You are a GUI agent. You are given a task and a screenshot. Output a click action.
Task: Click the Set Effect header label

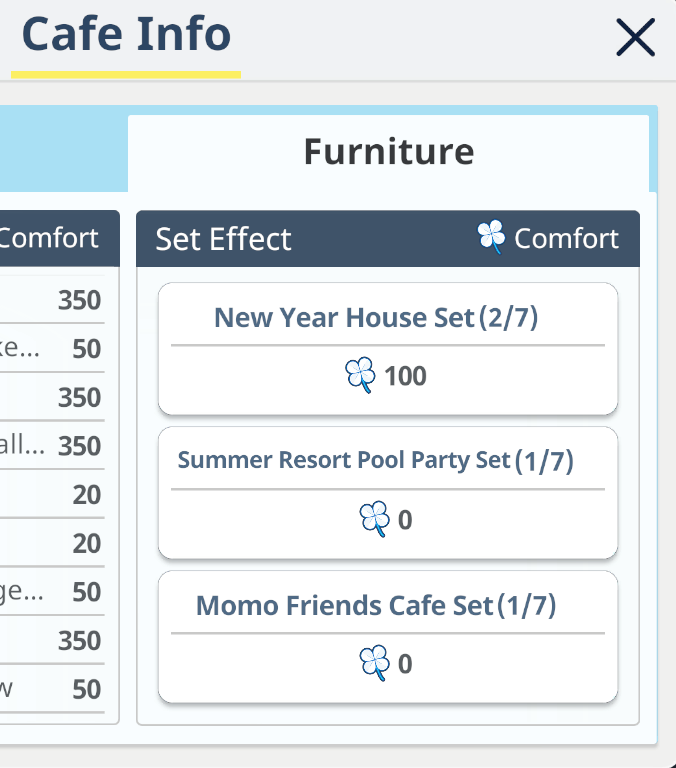[223, 239]
